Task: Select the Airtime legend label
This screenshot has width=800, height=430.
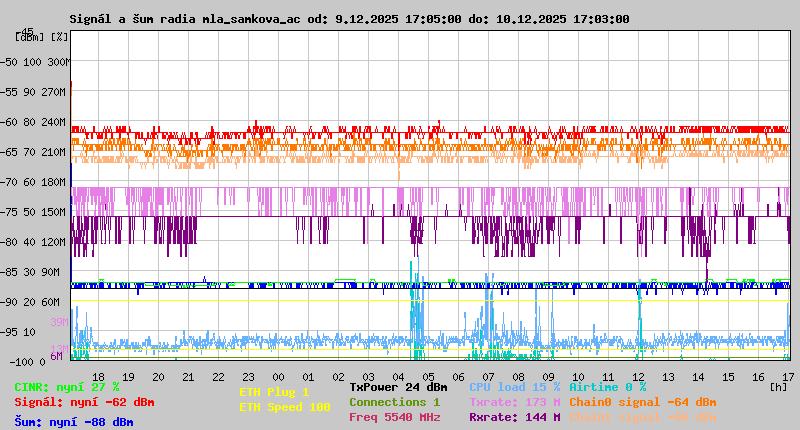Action: pos(607,387)
